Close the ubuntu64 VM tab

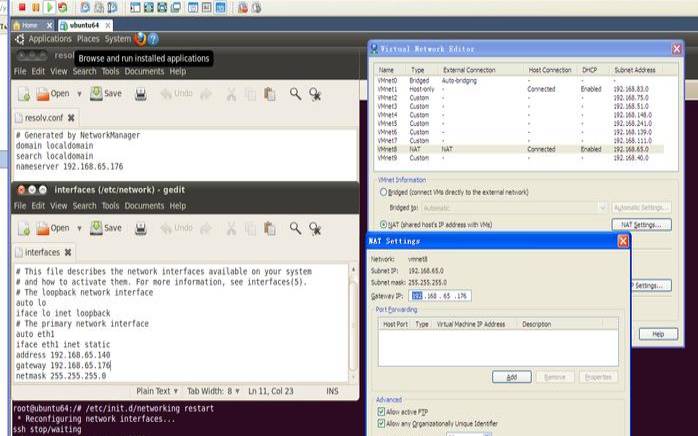(x=107, y=25)
